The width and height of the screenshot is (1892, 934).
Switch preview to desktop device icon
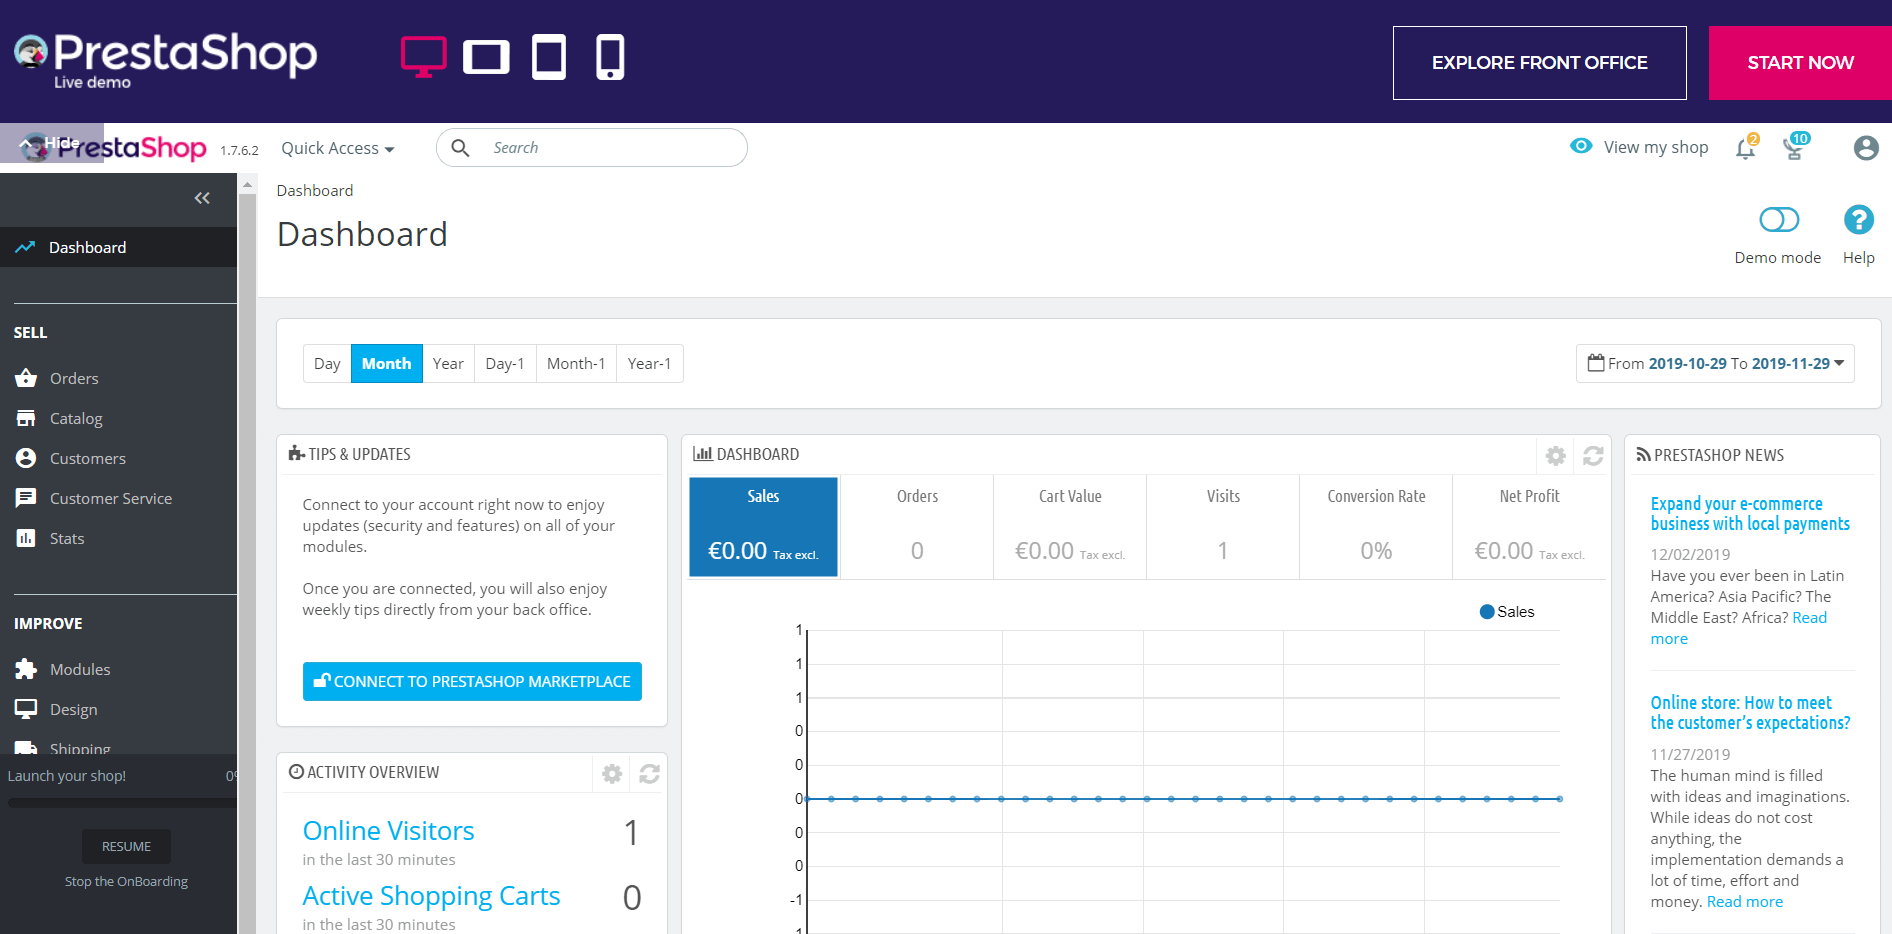[x=423, y=56]
